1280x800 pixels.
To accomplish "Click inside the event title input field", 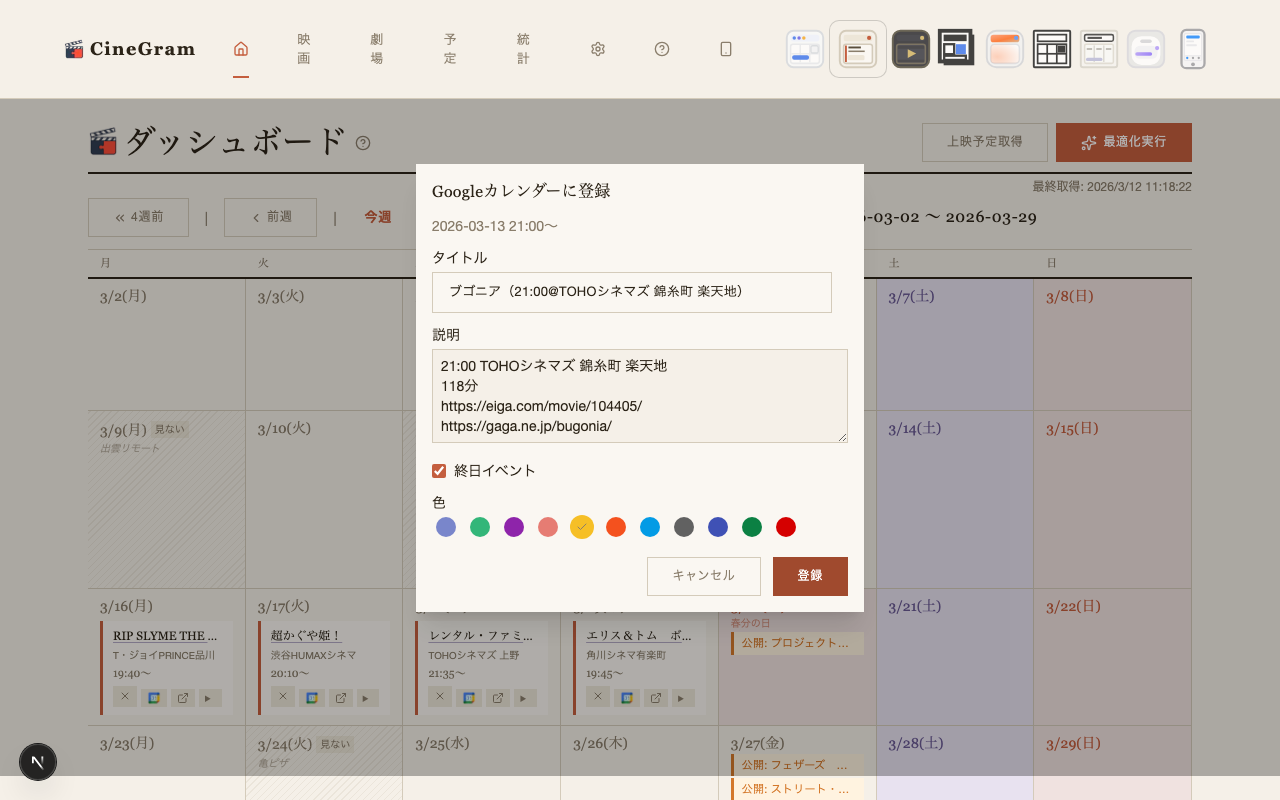I will [x=631, y=292].
